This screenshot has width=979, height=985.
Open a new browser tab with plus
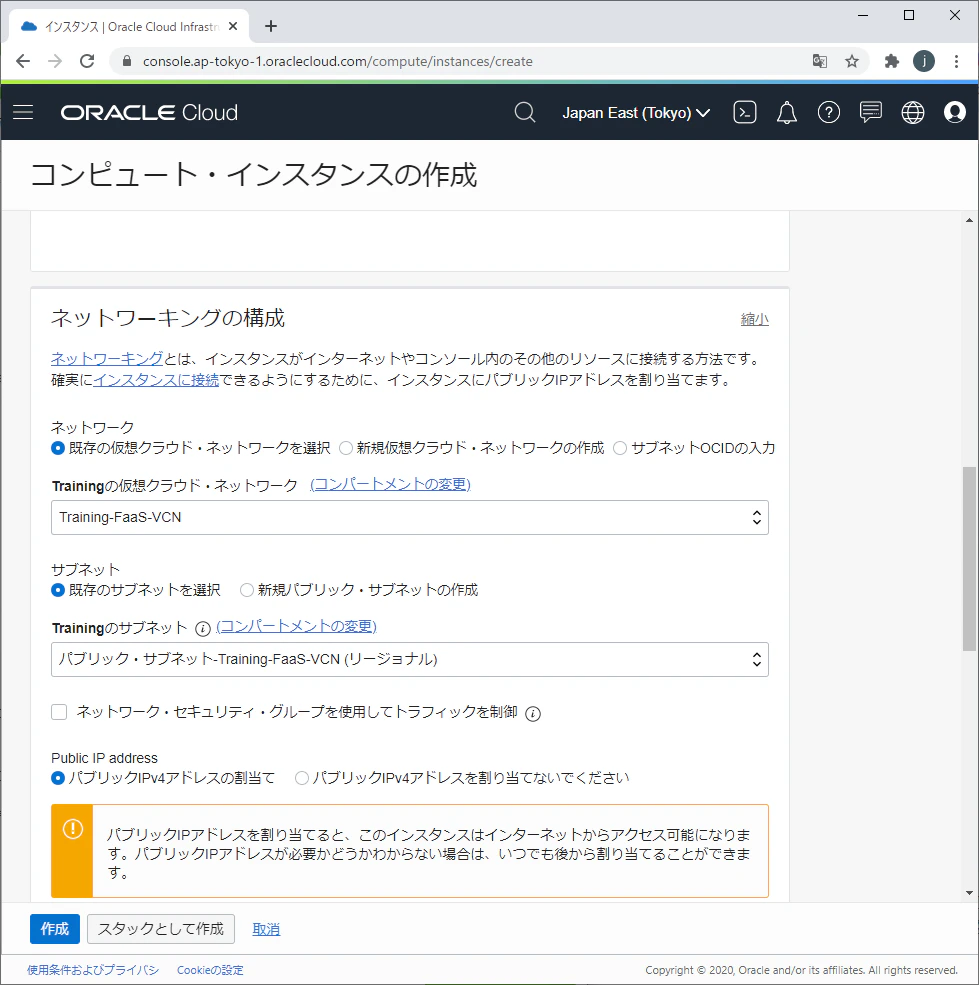[x=271, y=26]
